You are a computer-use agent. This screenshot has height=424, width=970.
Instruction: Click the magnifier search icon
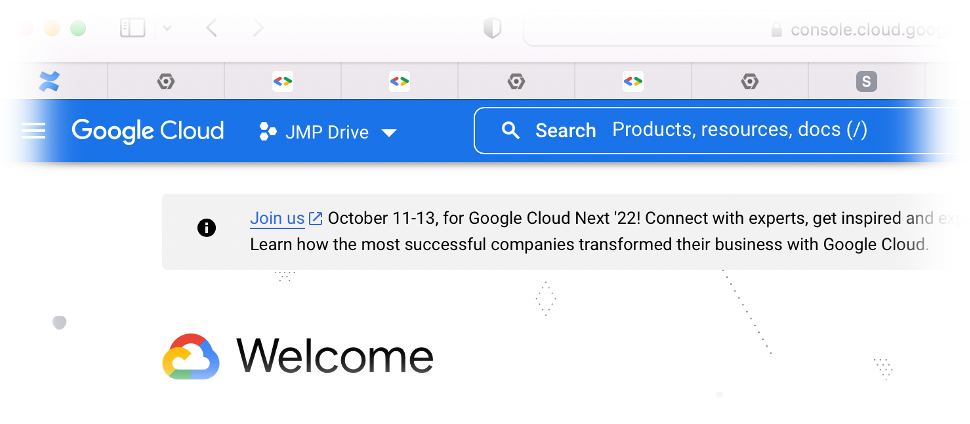point(511,131)
